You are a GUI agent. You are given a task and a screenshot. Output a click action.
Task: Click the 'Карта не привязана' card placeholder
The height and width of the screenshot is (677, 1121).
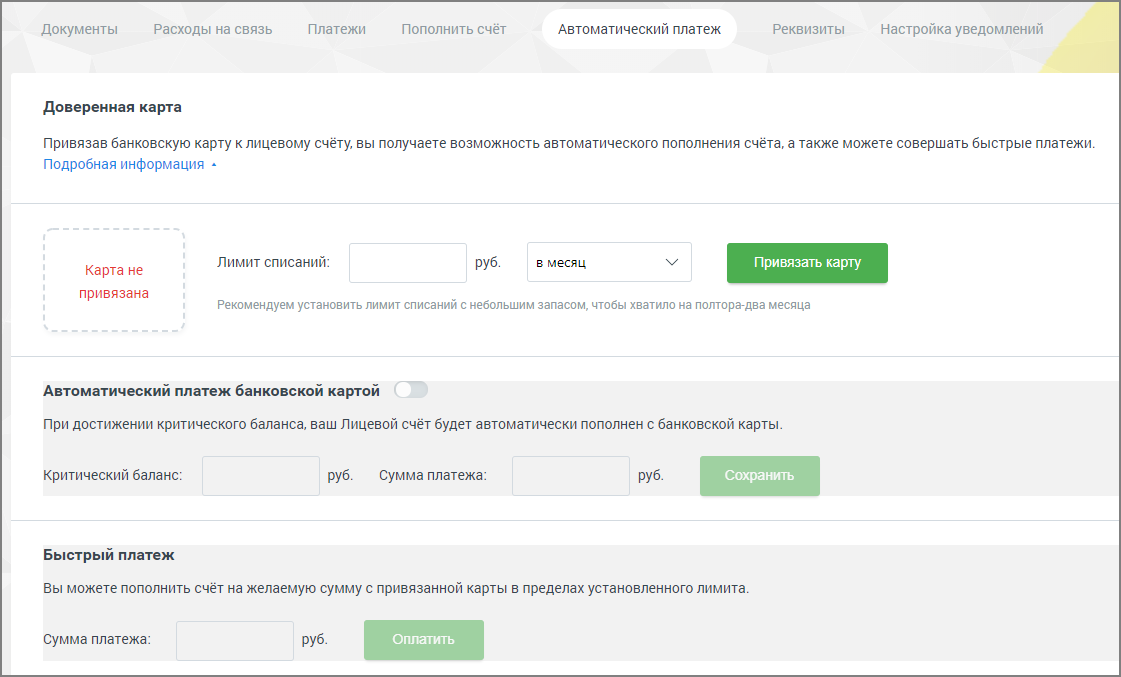tap(114, 280)
